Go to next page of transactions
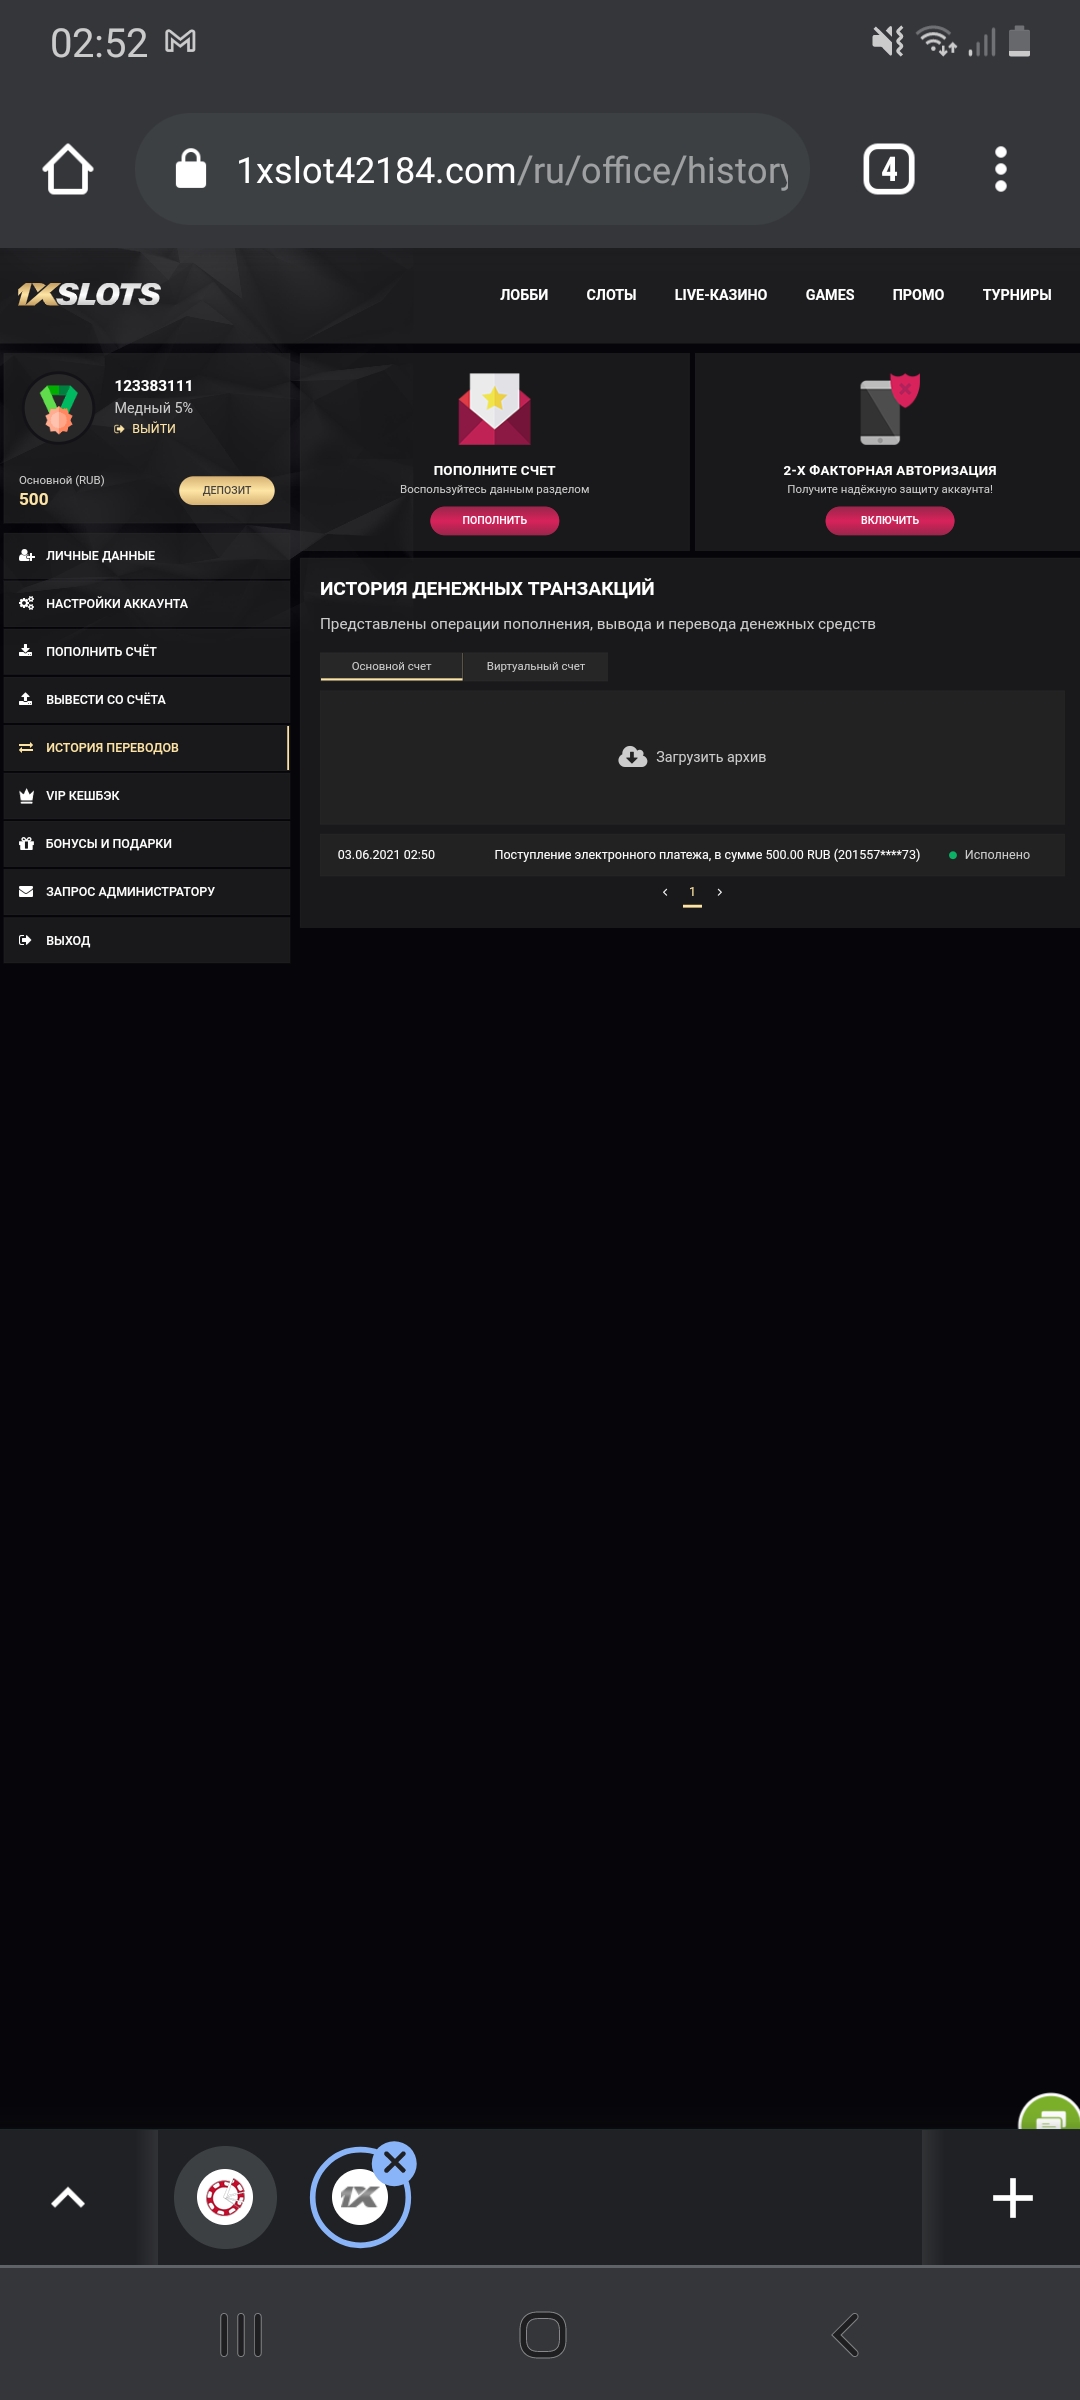The height and width of the screenshot is (2400, 1080). point(720,892)
